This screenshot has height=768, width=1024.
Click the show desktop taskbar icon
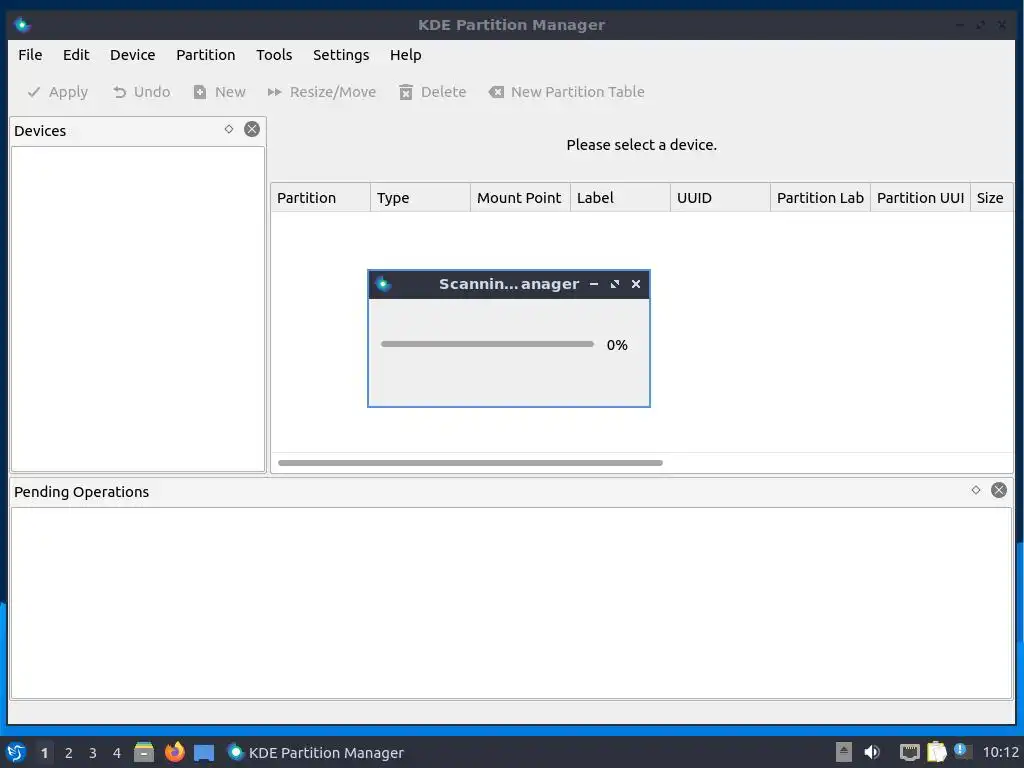point(204,752)
